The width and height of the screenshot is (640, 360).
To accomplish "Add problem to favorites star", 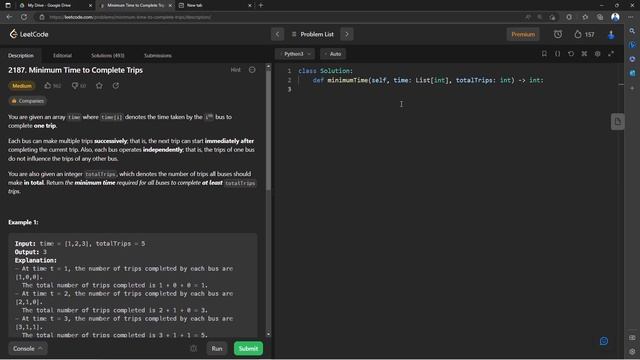I will pyautogui.click(x=99, y=86).
